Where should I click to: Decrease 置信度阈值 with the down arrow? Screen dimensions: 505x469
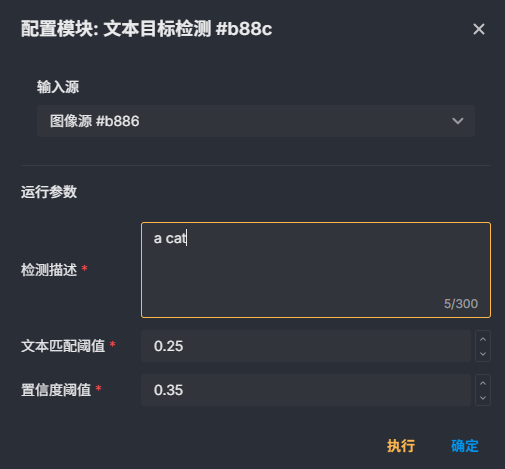click(x=483, y=398)
